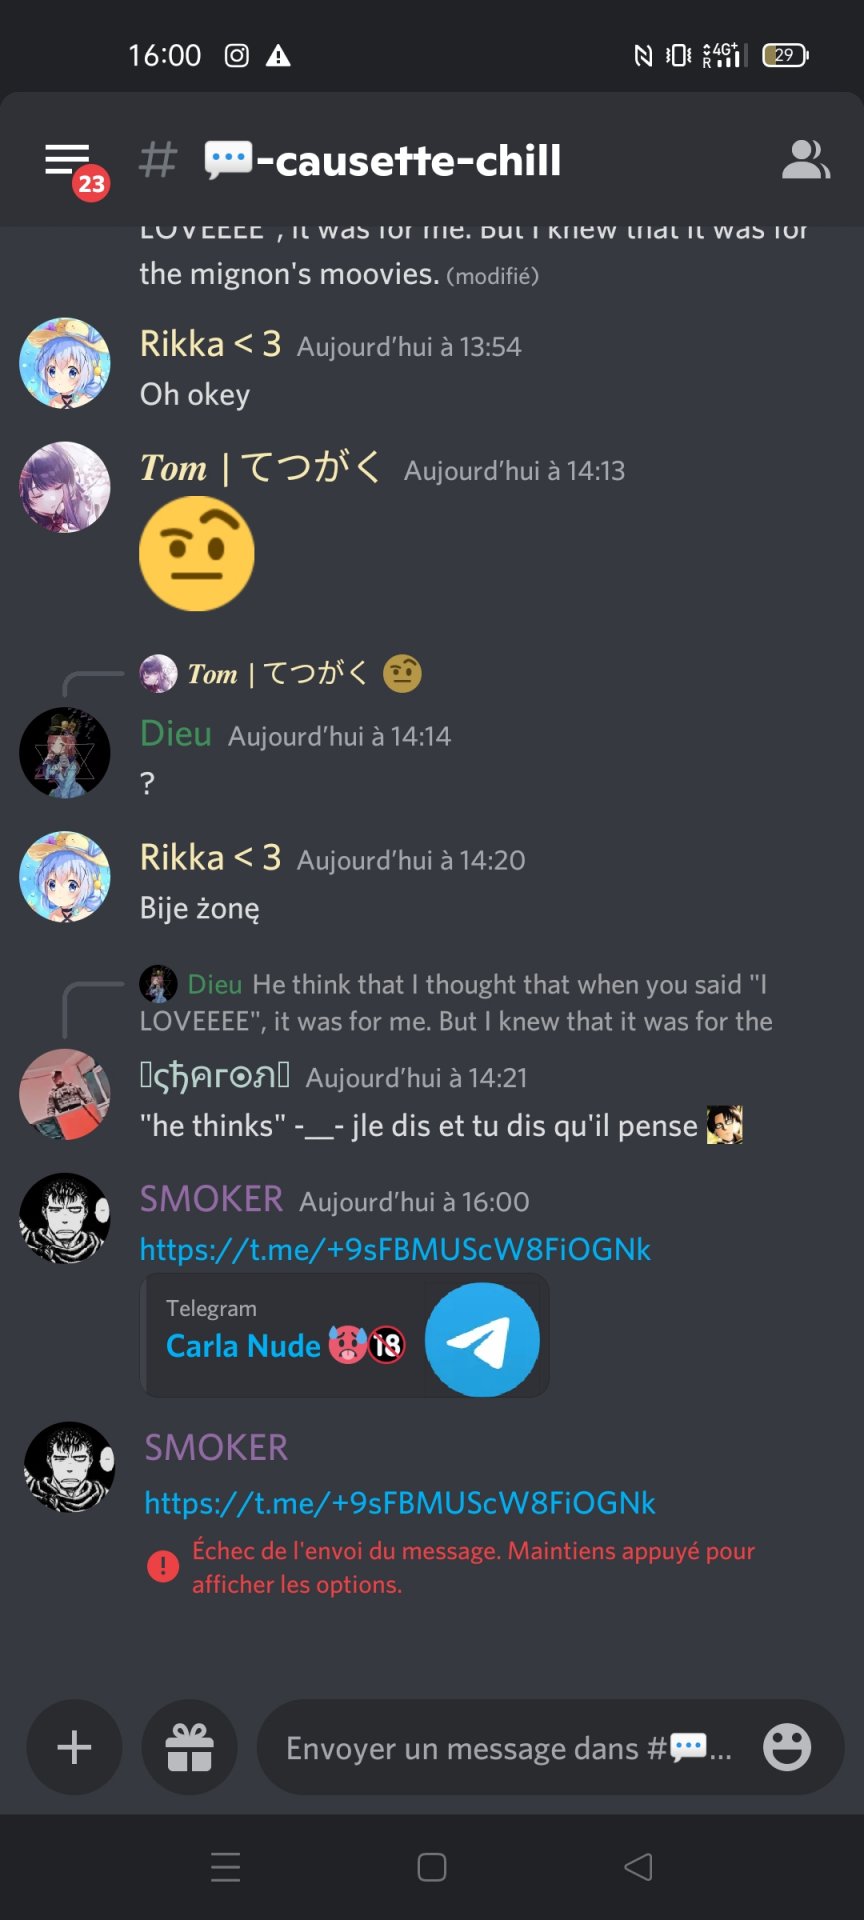This screenshot has height=1920, width=864.
Task: Open the gift Nitro button
Action: [x=189, y=1747]
